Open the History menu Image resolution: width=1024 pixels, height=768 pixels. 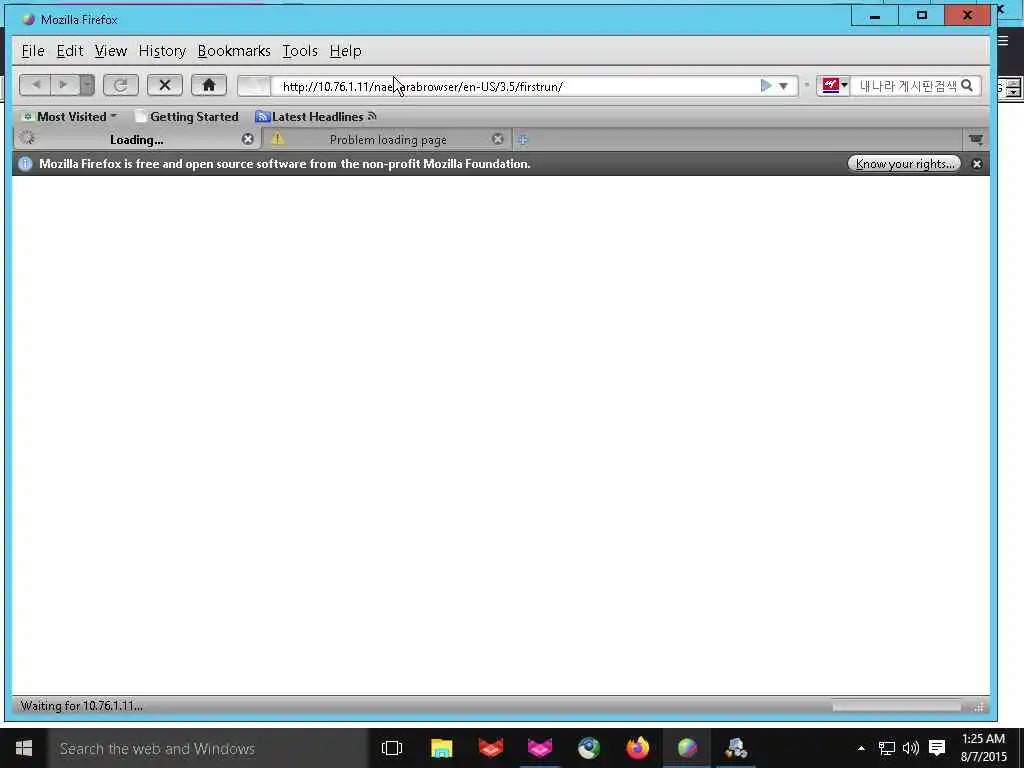162,51
